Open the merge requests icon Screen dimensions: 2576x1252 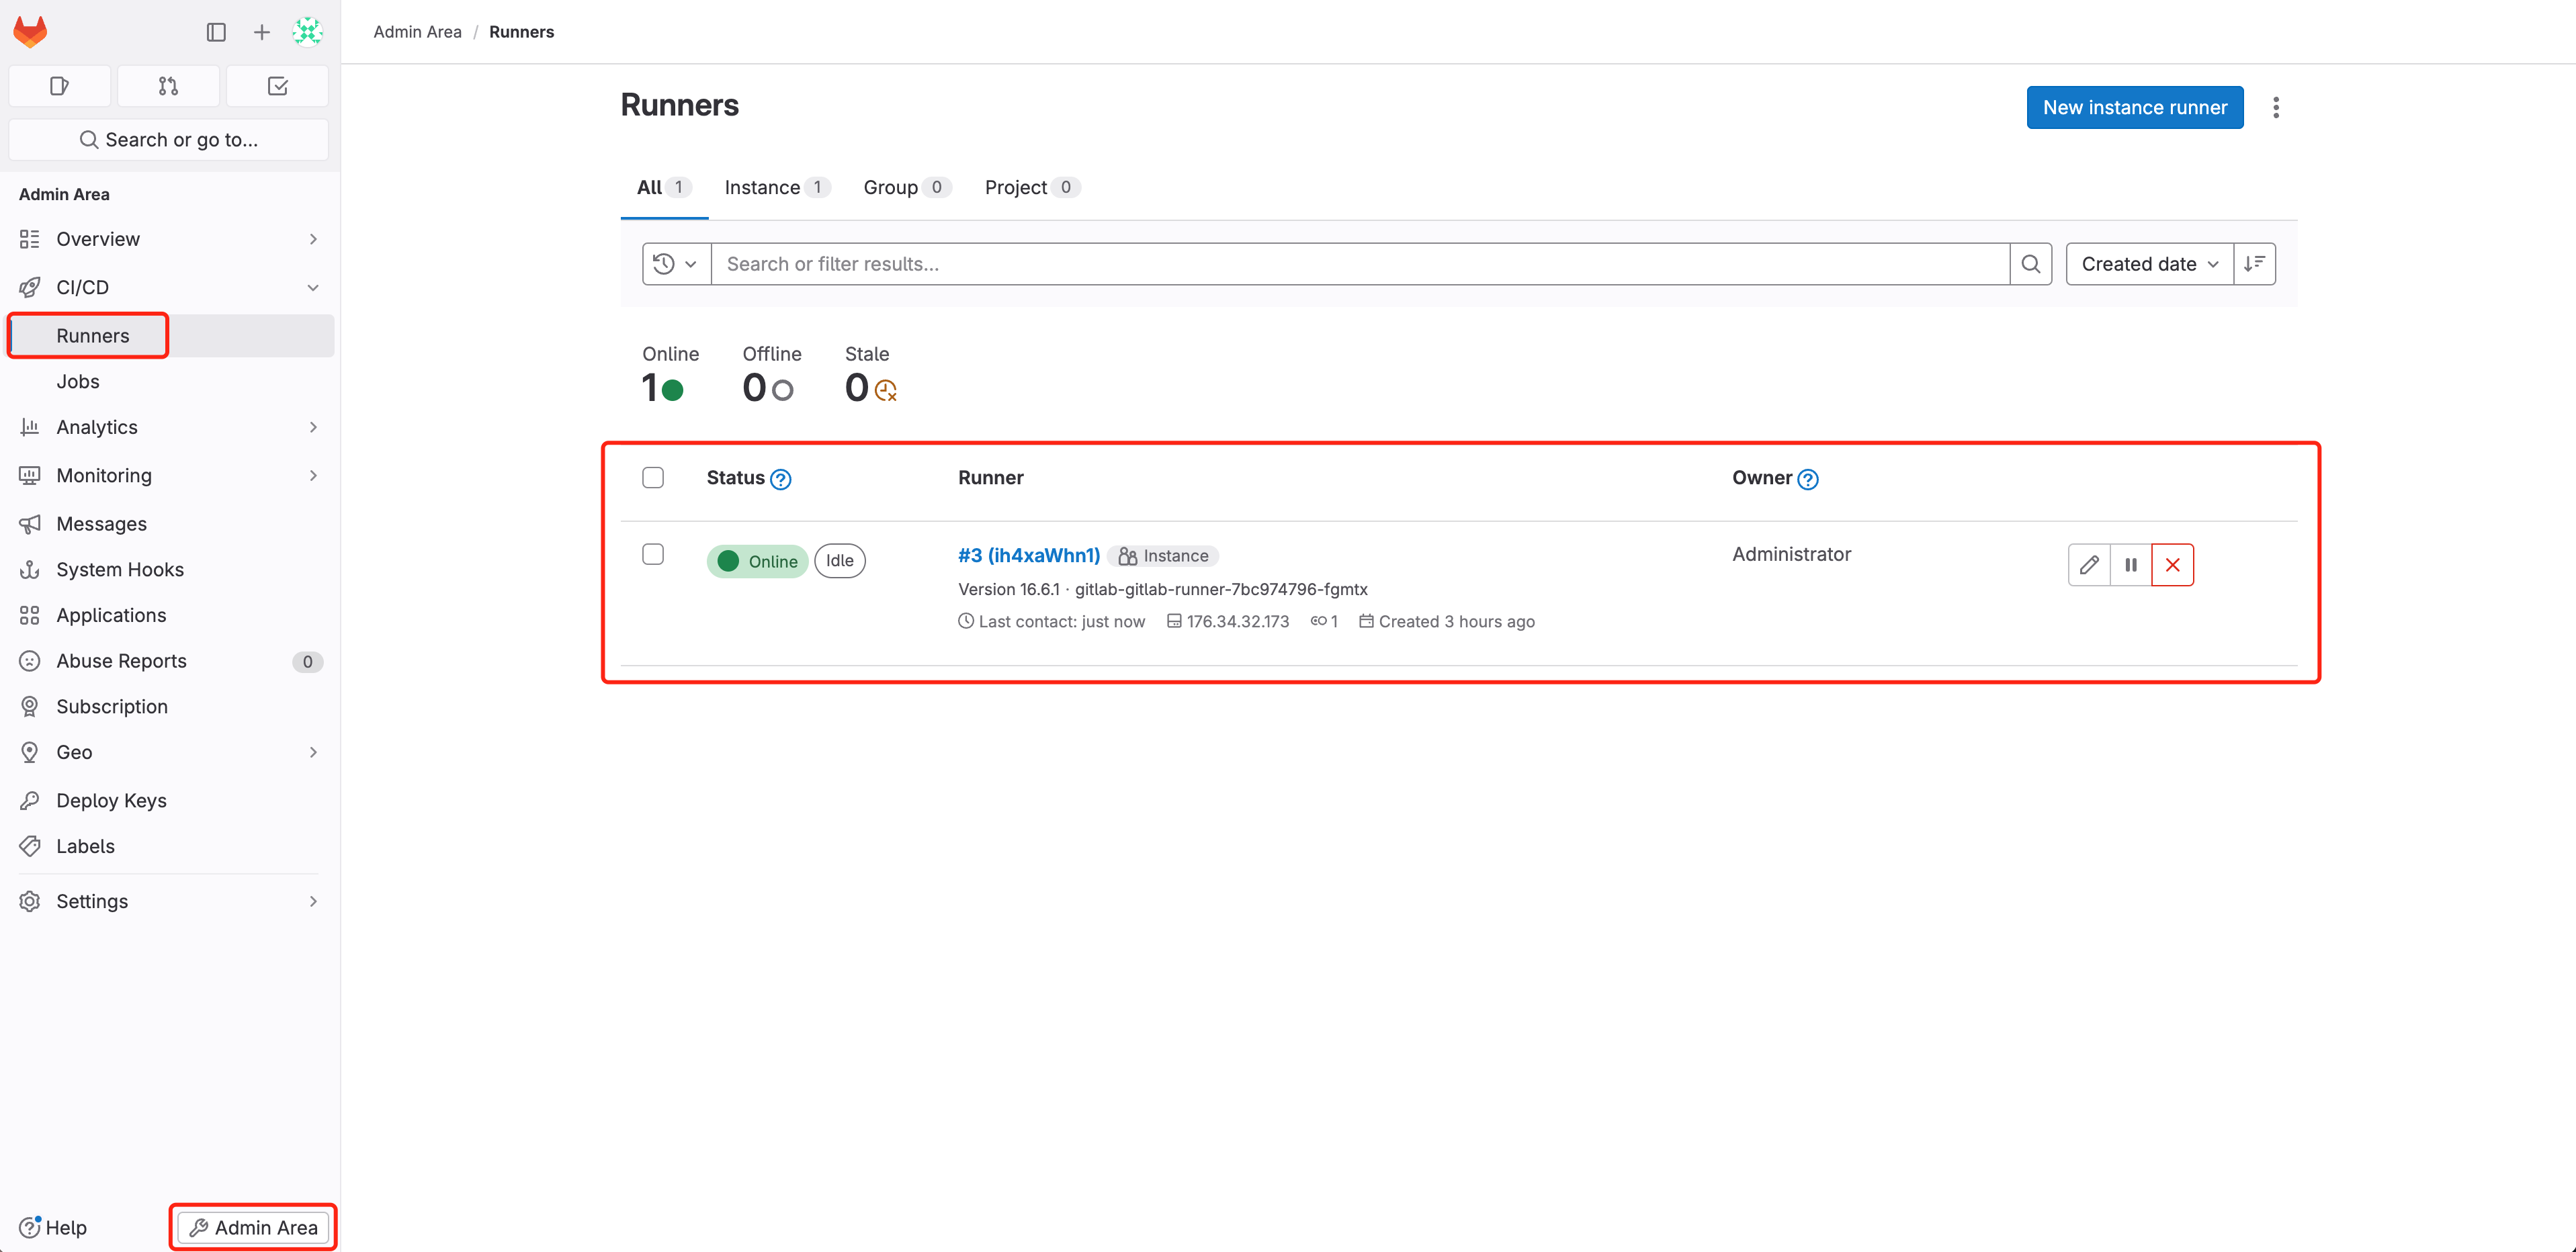tap(168, 86)
